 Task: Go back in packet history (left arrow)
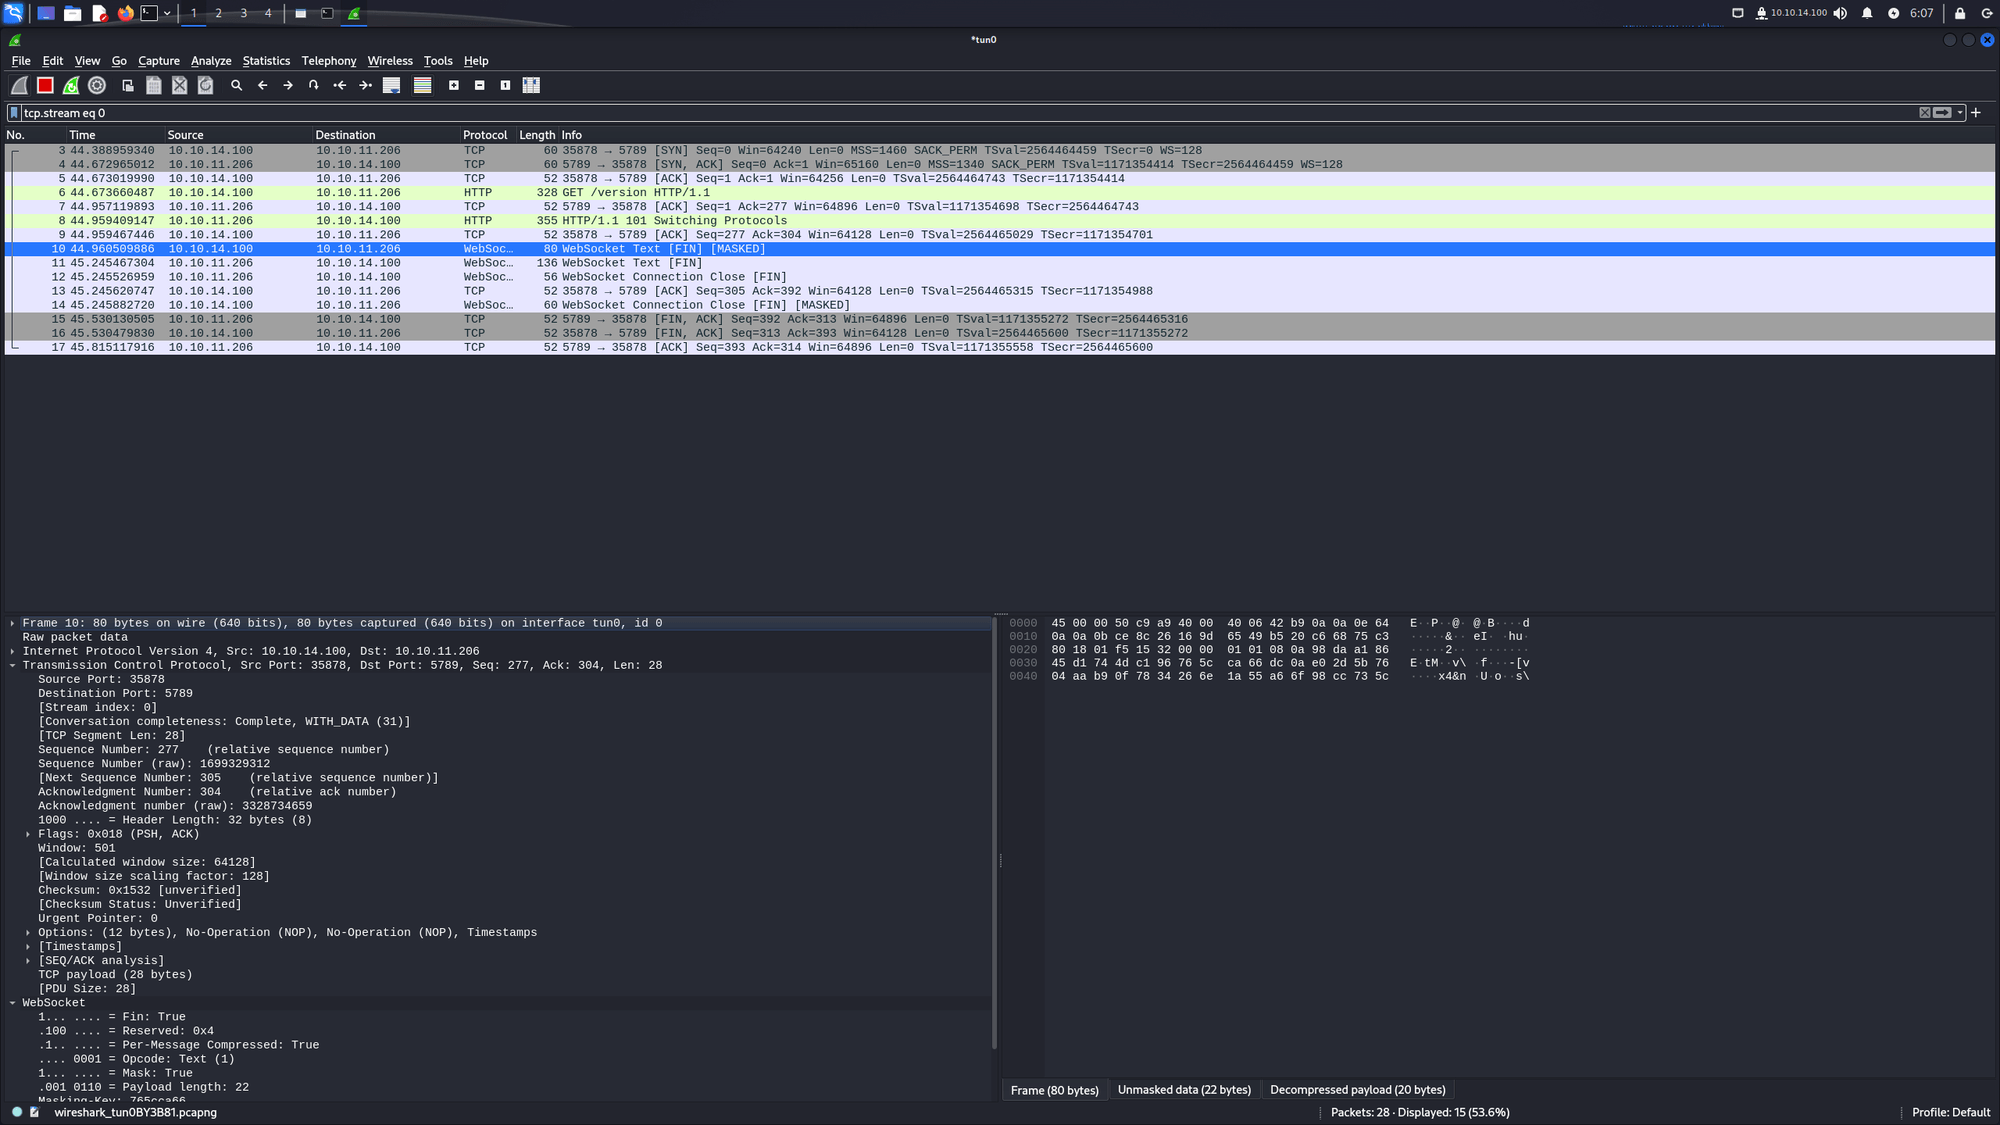pos(263,86)
